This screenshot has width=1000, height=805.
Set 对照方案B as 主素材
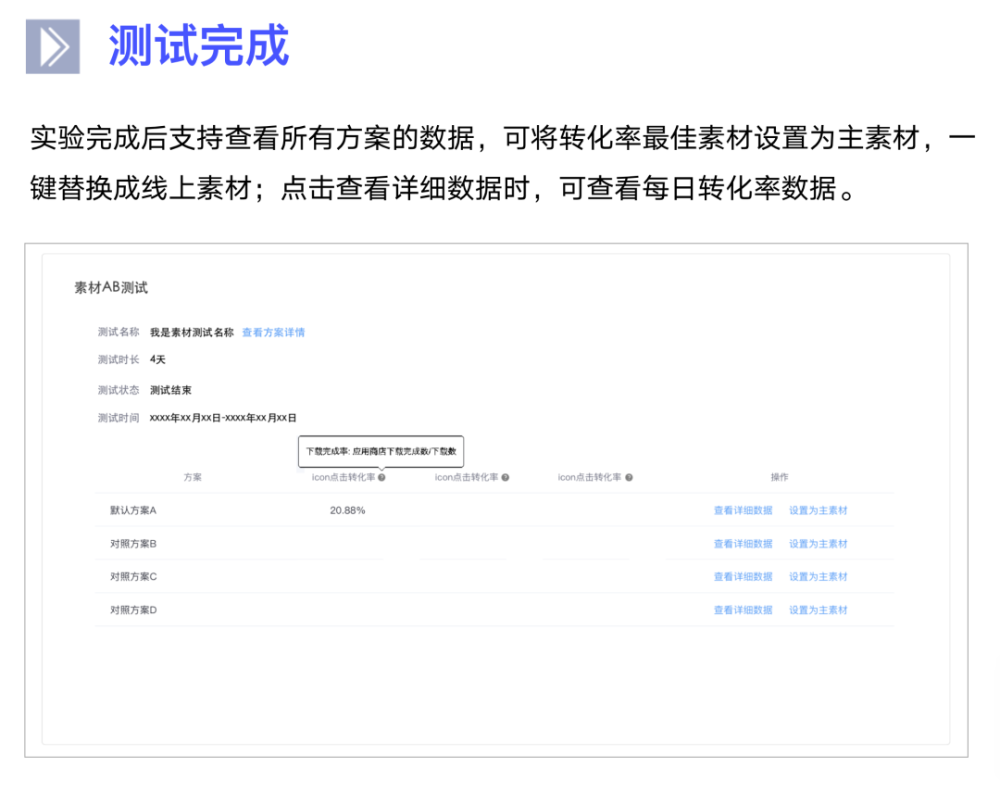coord(818,543)
